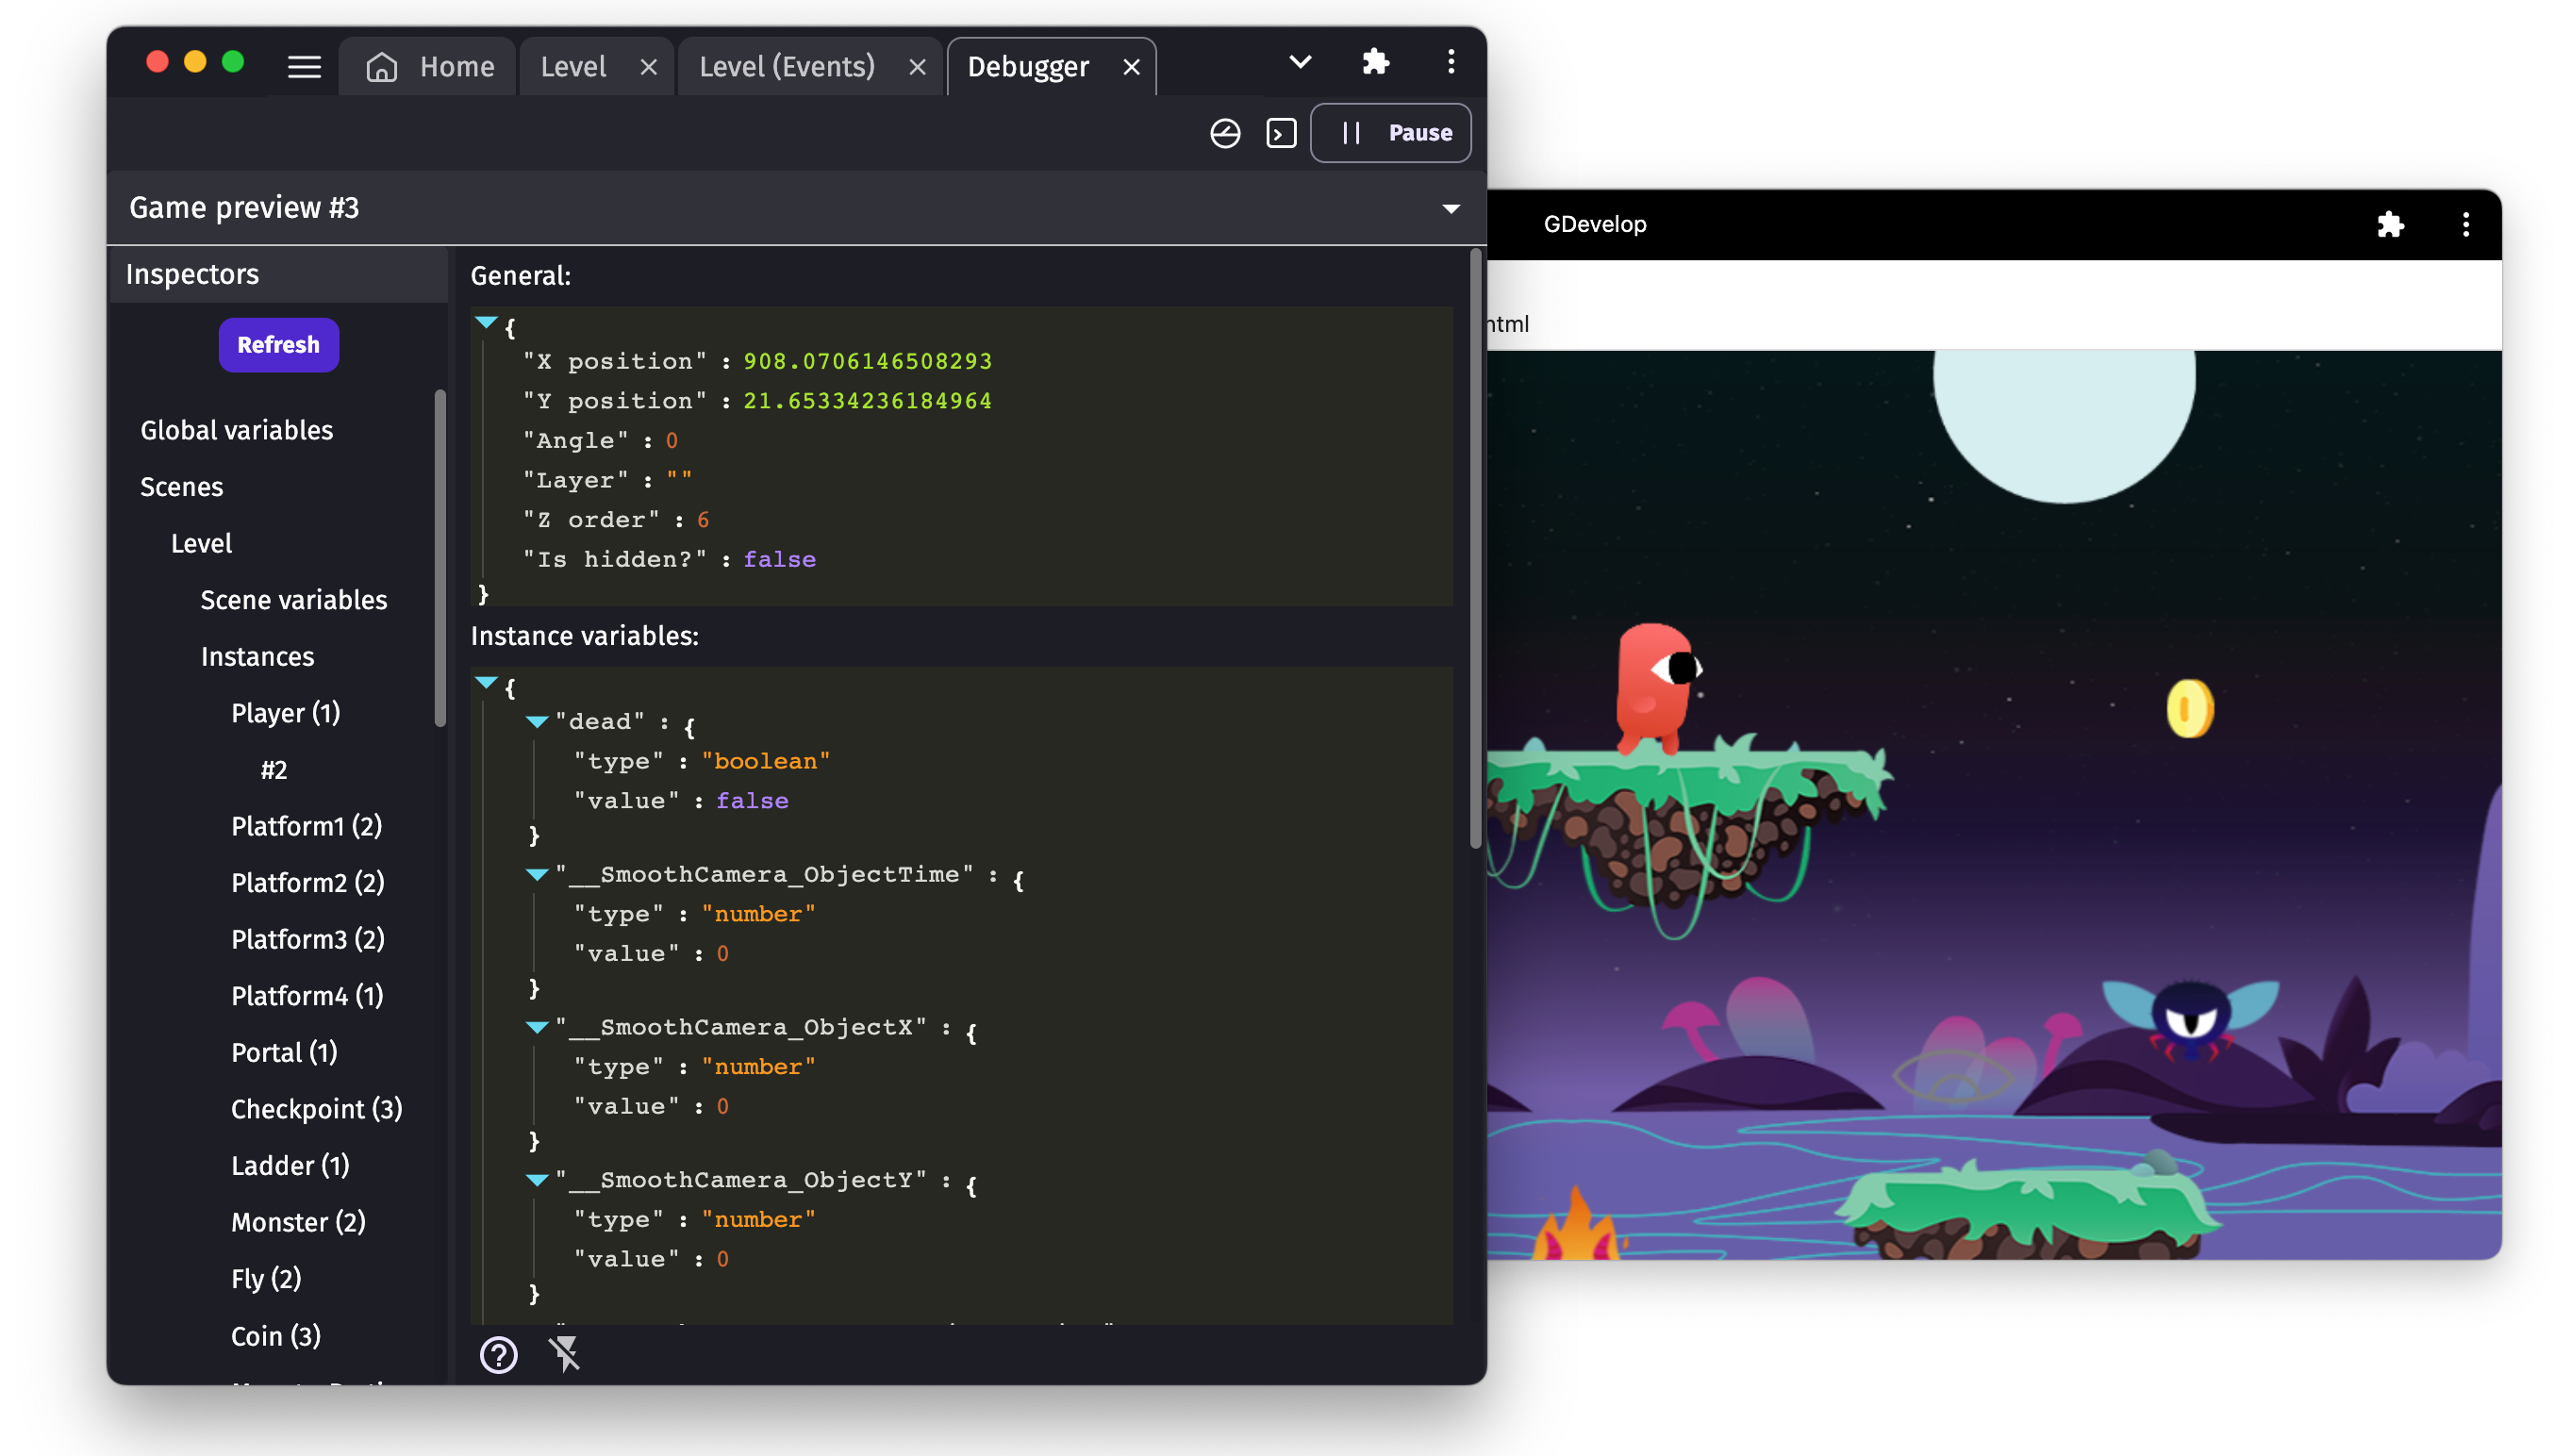Select the Scene variables section
This screenshot has width=2571, height=1456.
[291, 598]
